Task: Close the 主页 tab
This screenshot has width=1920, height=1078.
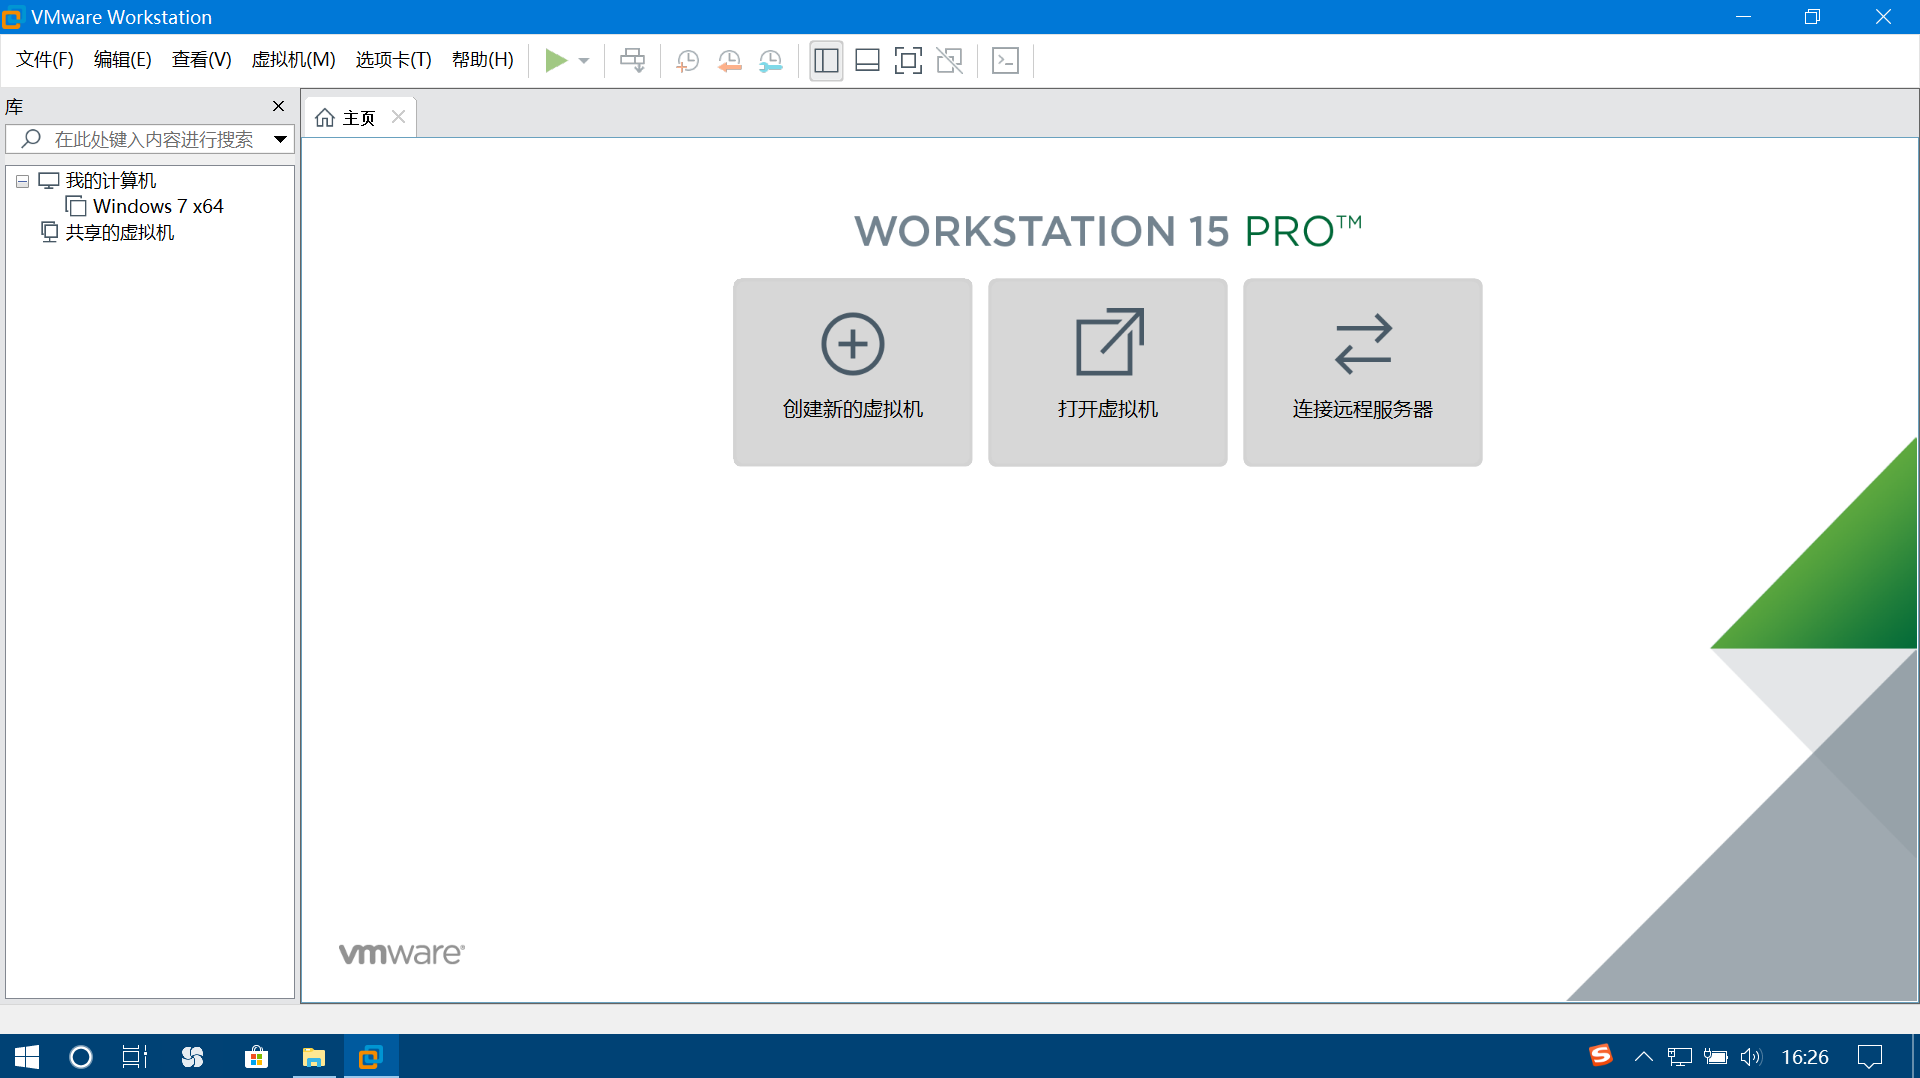Action: tap(398, 117)
